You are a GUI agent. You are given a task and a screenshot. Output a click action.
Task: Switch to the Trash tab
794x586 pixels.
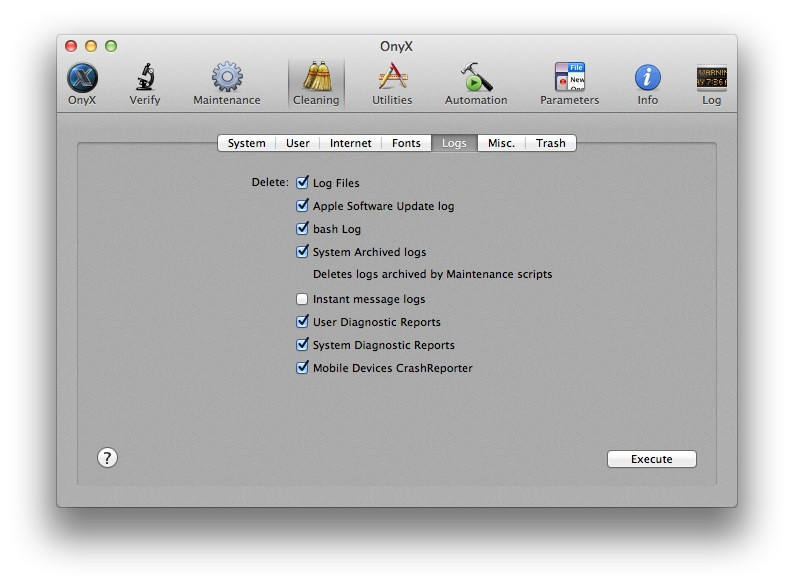click(550, 143)
